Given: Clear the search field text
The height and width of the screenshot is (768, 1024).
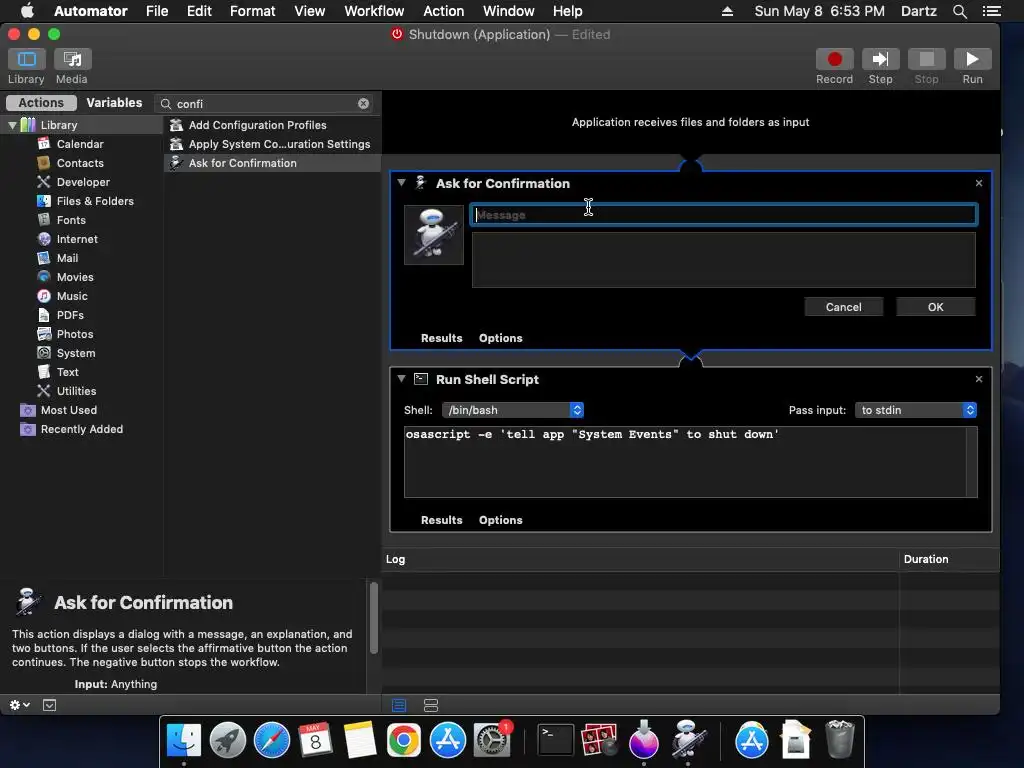Looking at the screenshot, I should (x=363, y=103).
